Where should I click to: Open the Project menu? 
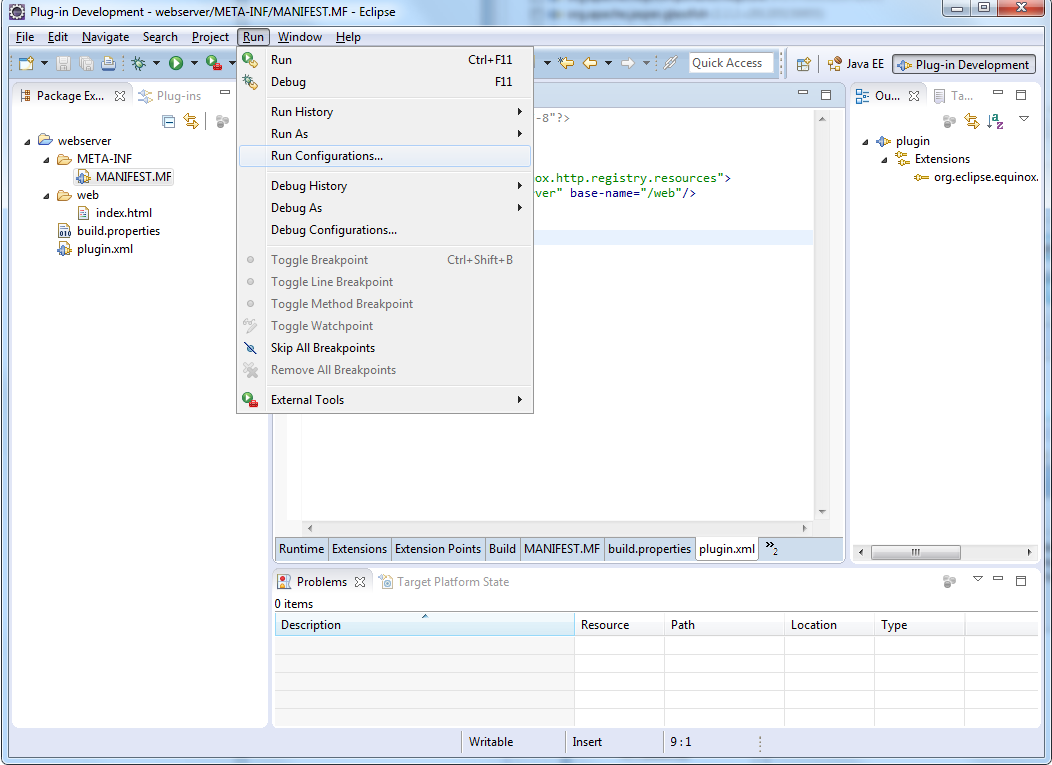(x=210, y=37)
